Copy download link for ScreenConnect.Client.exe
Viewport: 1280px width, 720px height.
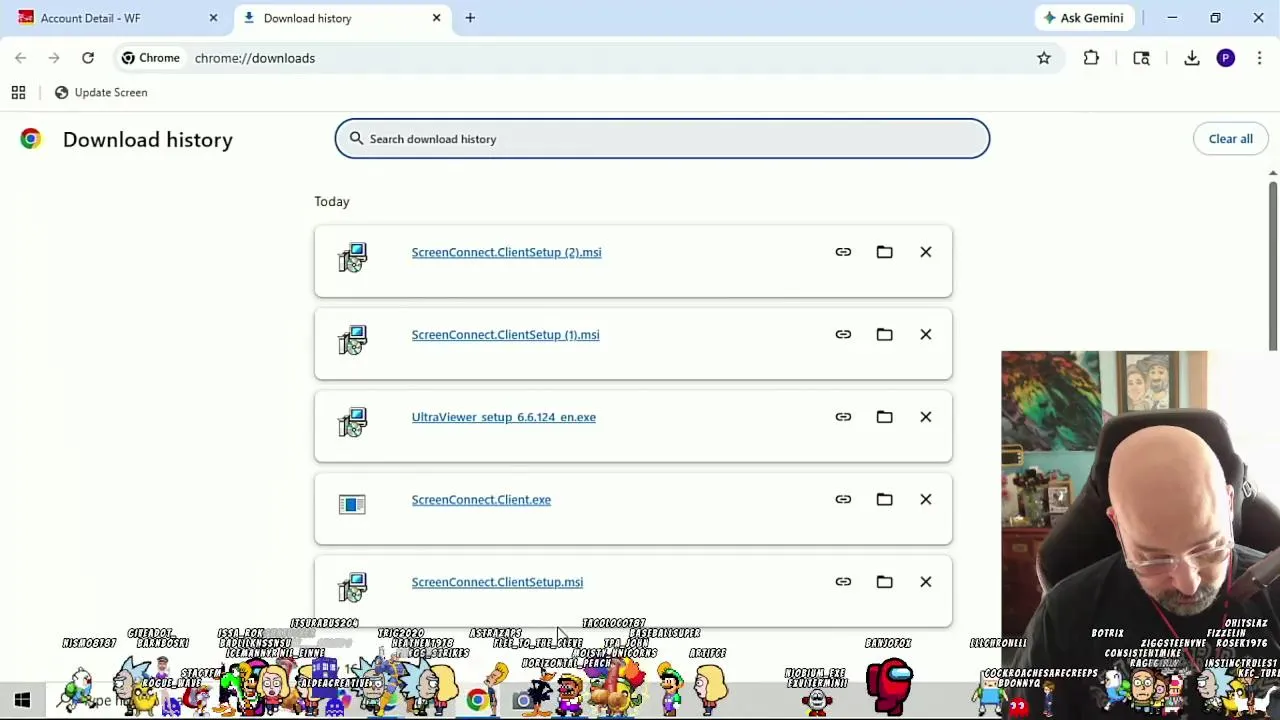[x=843, y=499]
